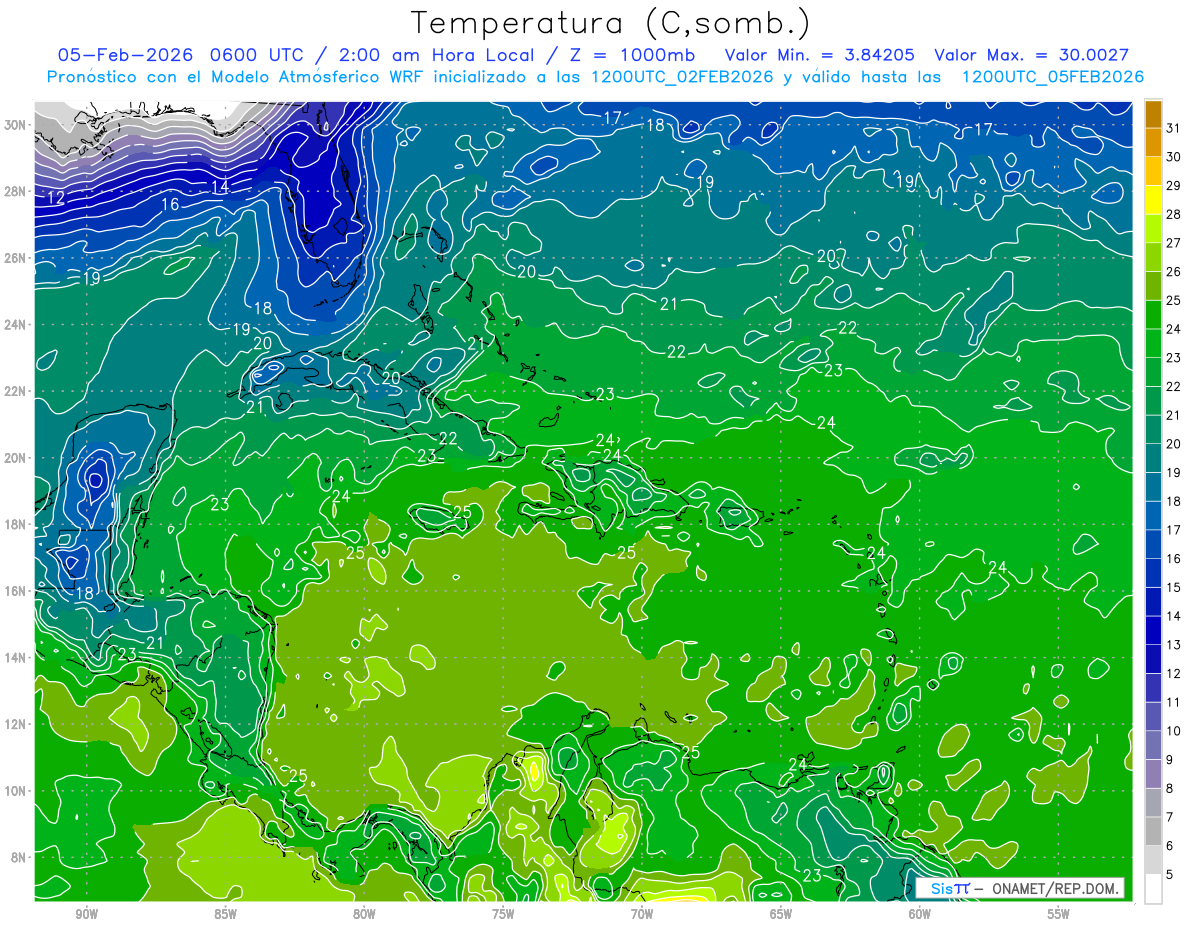Click the dark blue legend swatch between 13 and 14

1153,631
